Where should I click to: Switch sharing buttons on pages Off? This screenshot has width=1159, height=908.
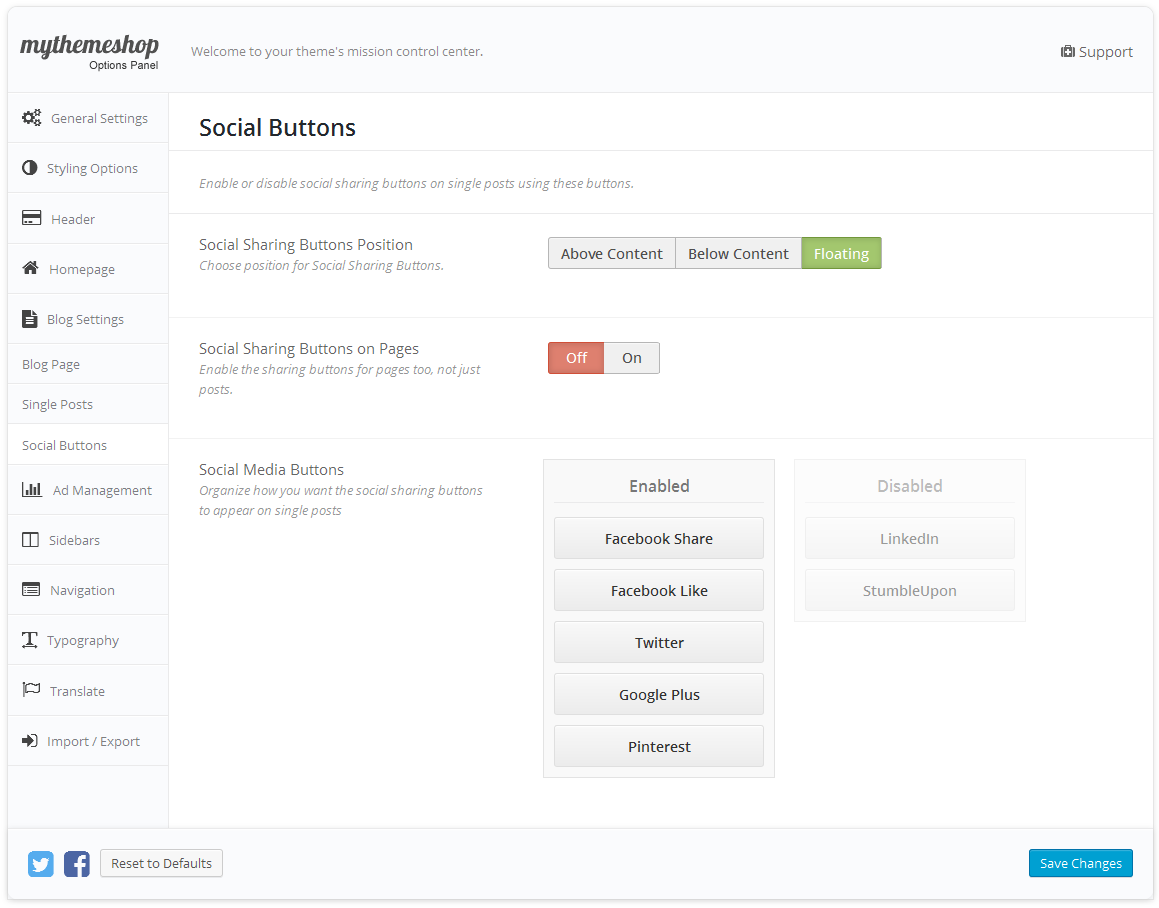click(x=576, y=358)
